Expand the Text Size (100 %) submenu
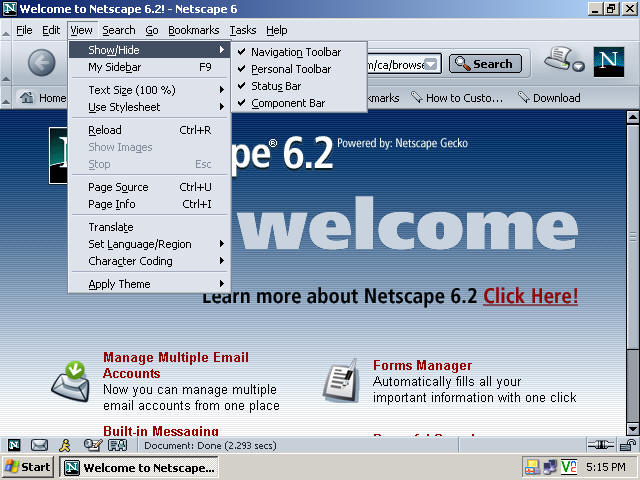This screenshot has width=640, height=480. 150,90
